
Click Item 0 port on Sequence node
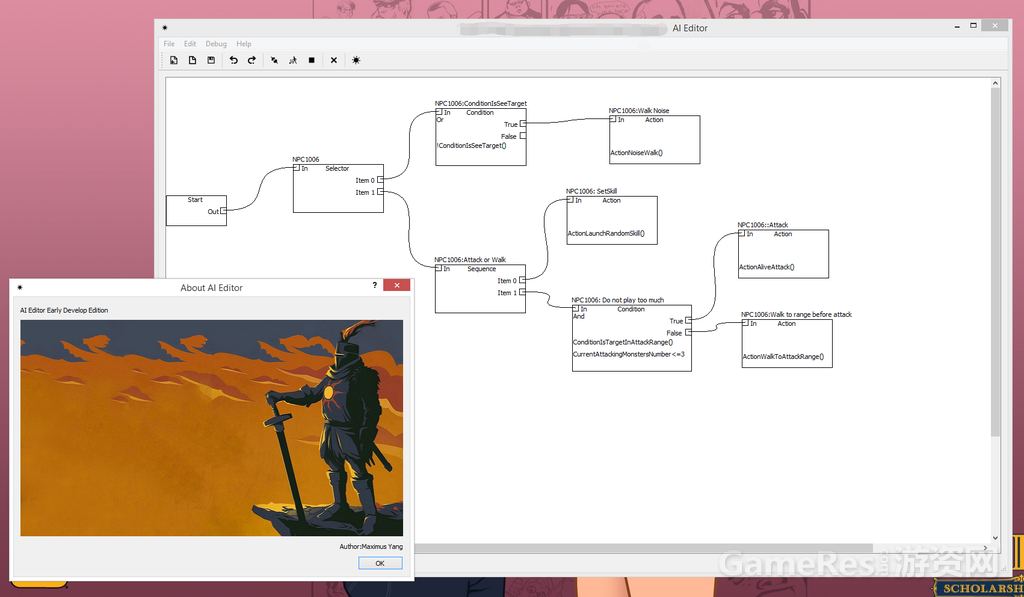[522, 280]
